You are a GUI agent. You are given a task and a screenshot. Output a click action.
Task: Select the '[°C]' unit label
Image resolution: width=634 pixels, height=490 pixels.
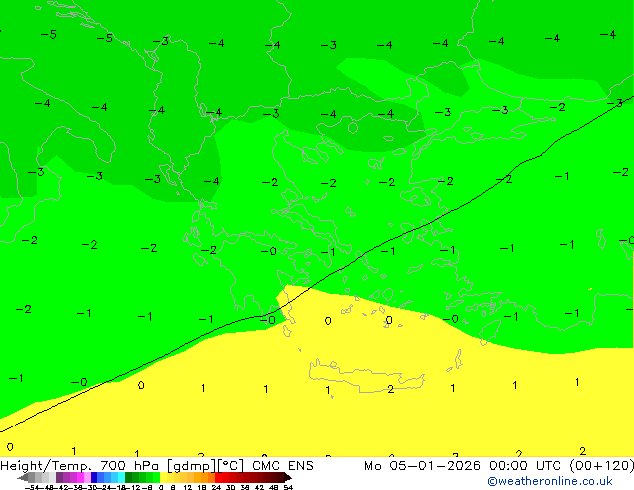click(230, 466)
